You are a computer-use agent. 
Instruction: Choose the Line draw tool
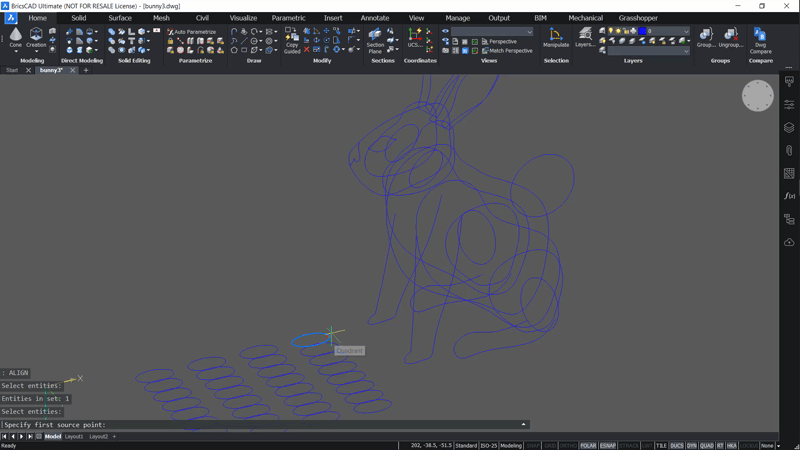(x=244, y=41)
